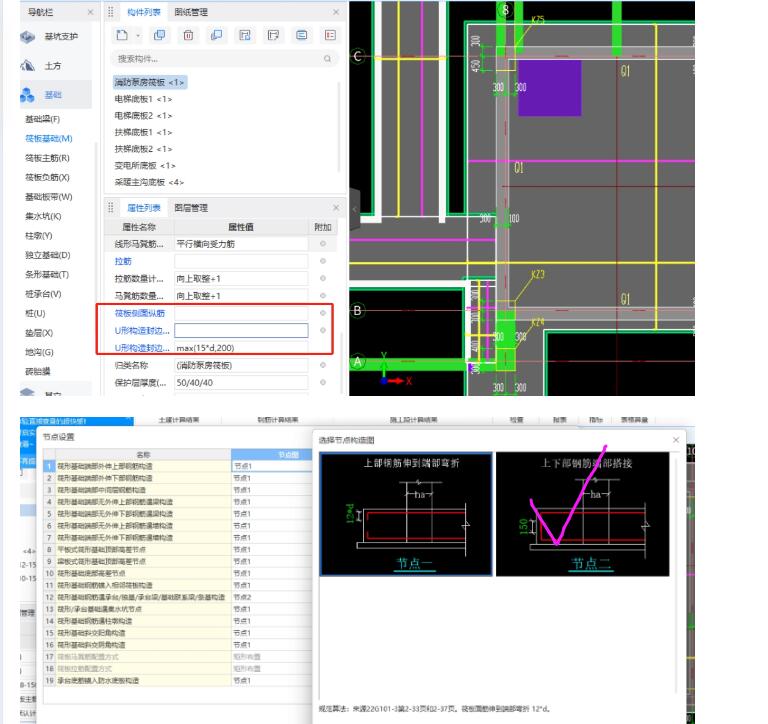768x724 pixels.
Task: Select 变电所底板 <1> in component list
Action: [145, 166]
